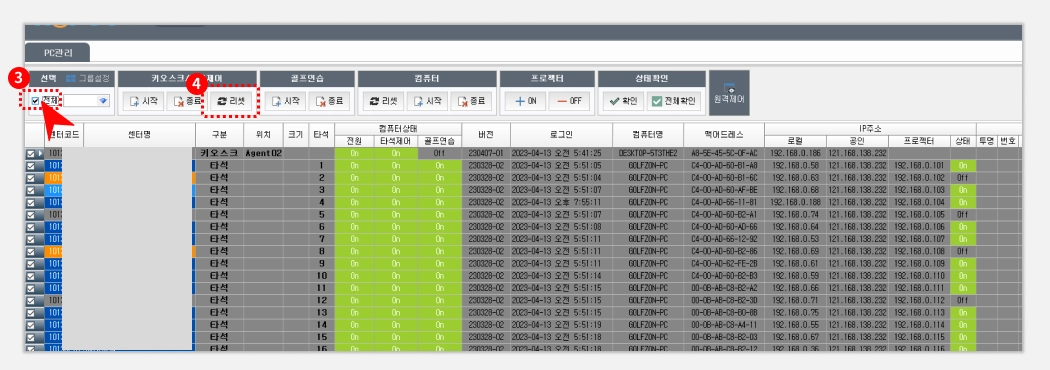Uncheck the checkbox for 타석 5 row

31,215
